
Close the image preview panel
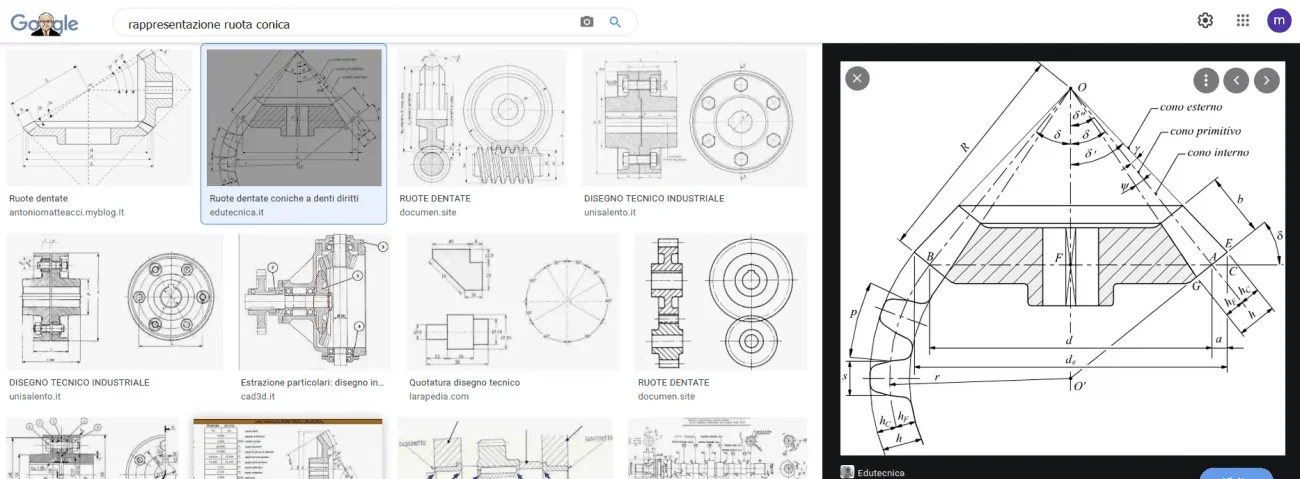coord(857,79)
